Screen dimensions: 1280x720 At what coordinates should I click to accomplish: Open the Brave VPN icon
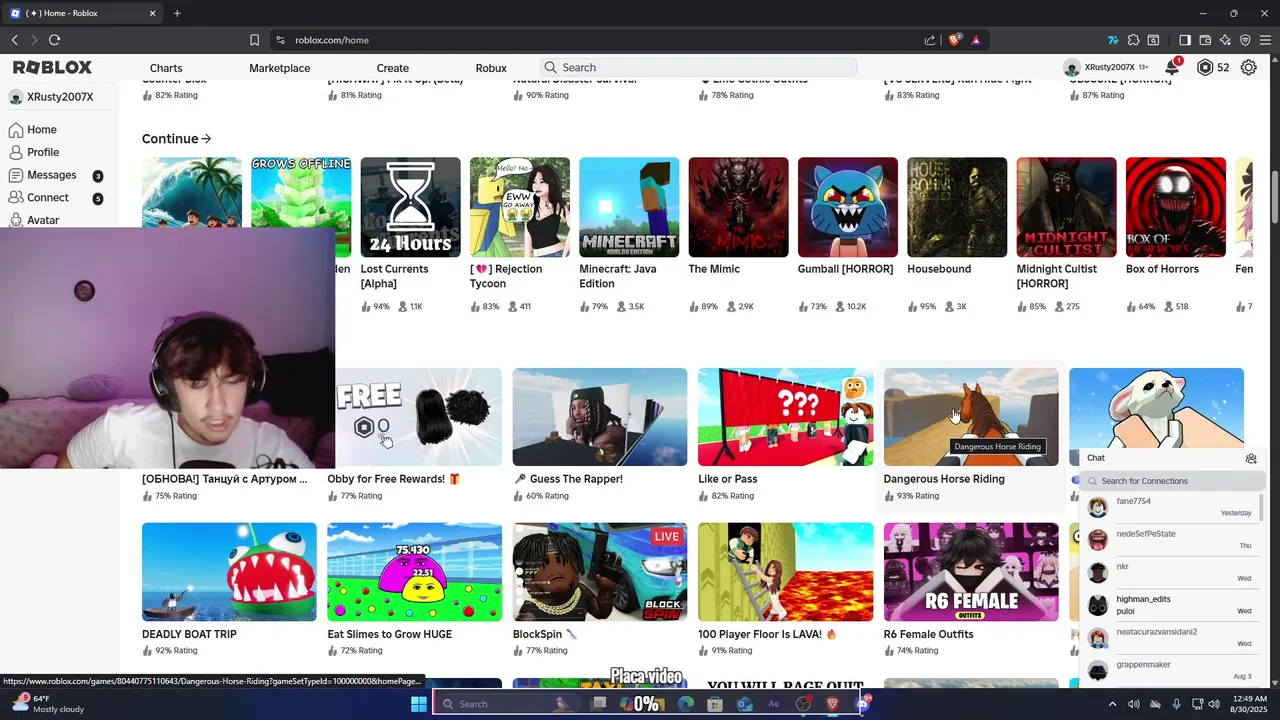tap(1245, 40)
